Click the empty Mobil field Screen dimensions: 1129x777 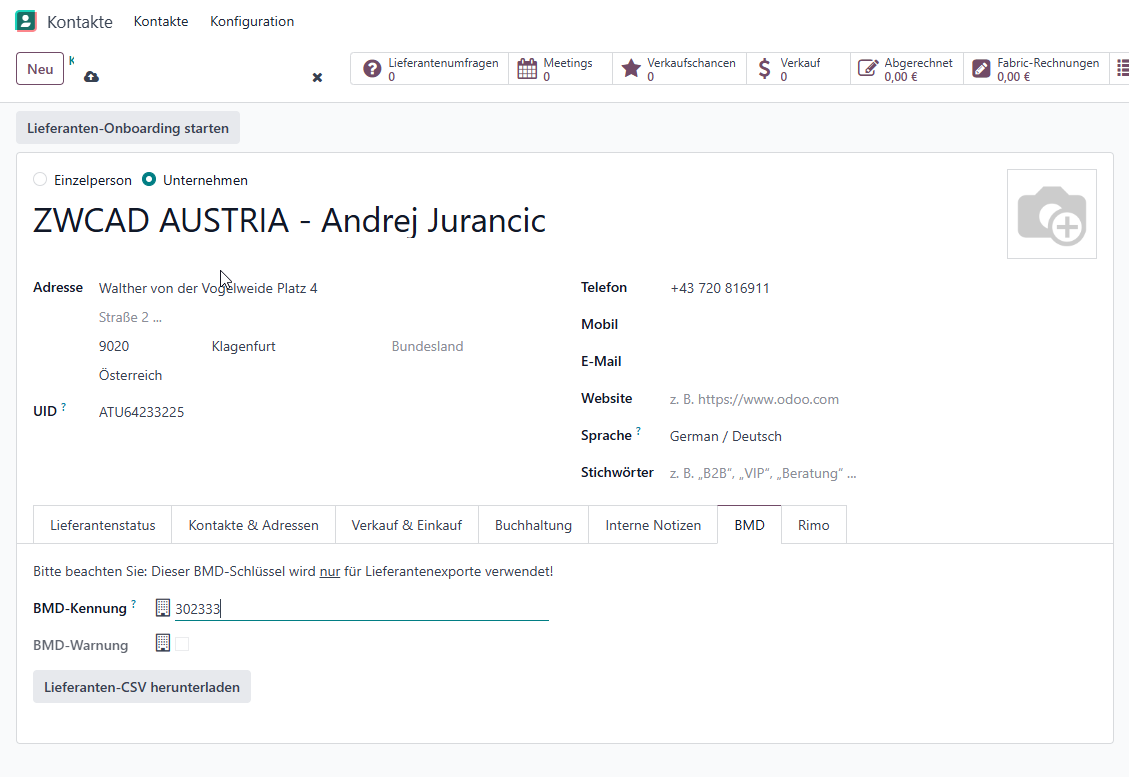pos(883,325)
